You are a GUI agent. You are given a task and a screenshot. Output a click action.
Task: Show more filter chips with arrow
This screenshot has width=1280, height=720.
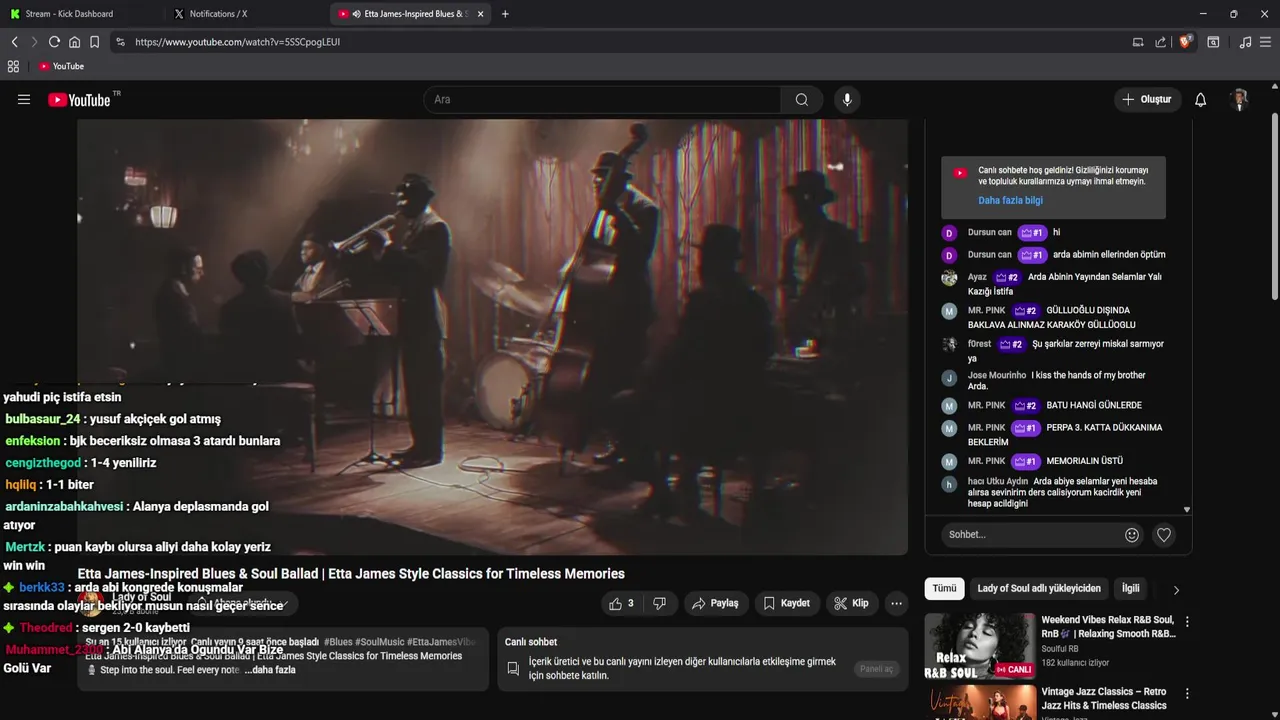point(1176,590)
